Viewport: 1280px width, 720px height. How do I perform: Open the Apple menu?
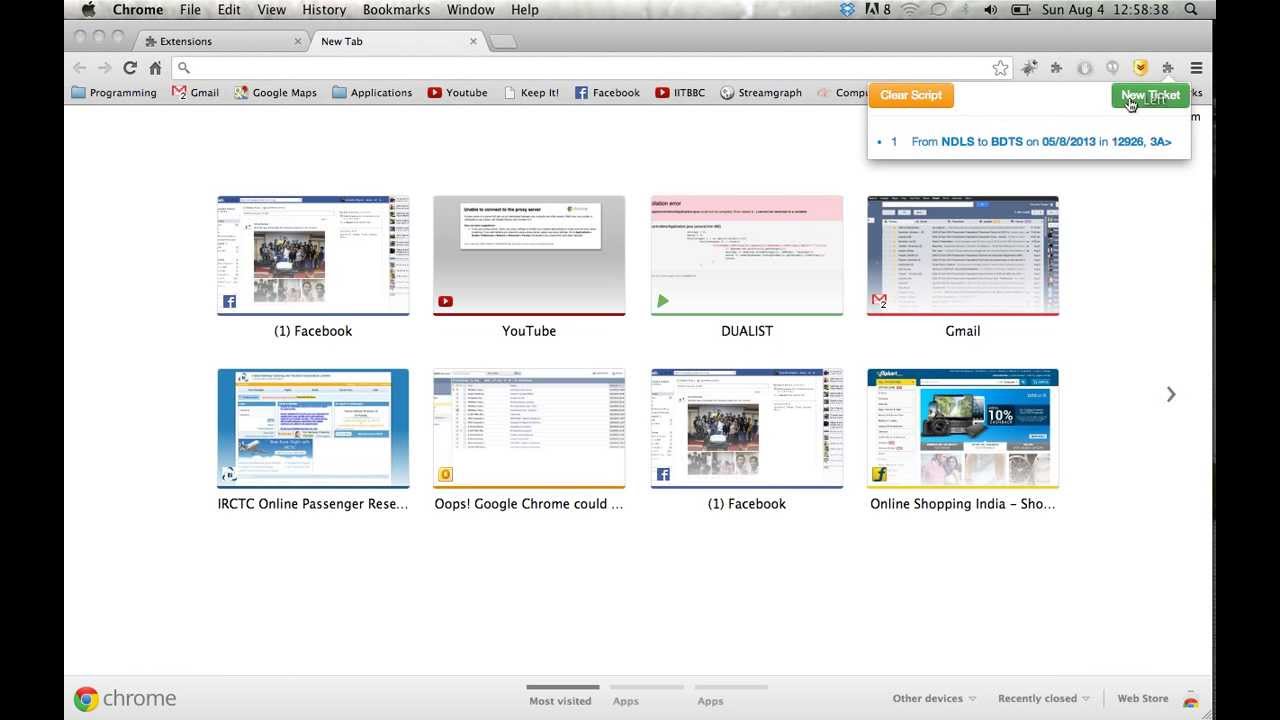point(88,10)
